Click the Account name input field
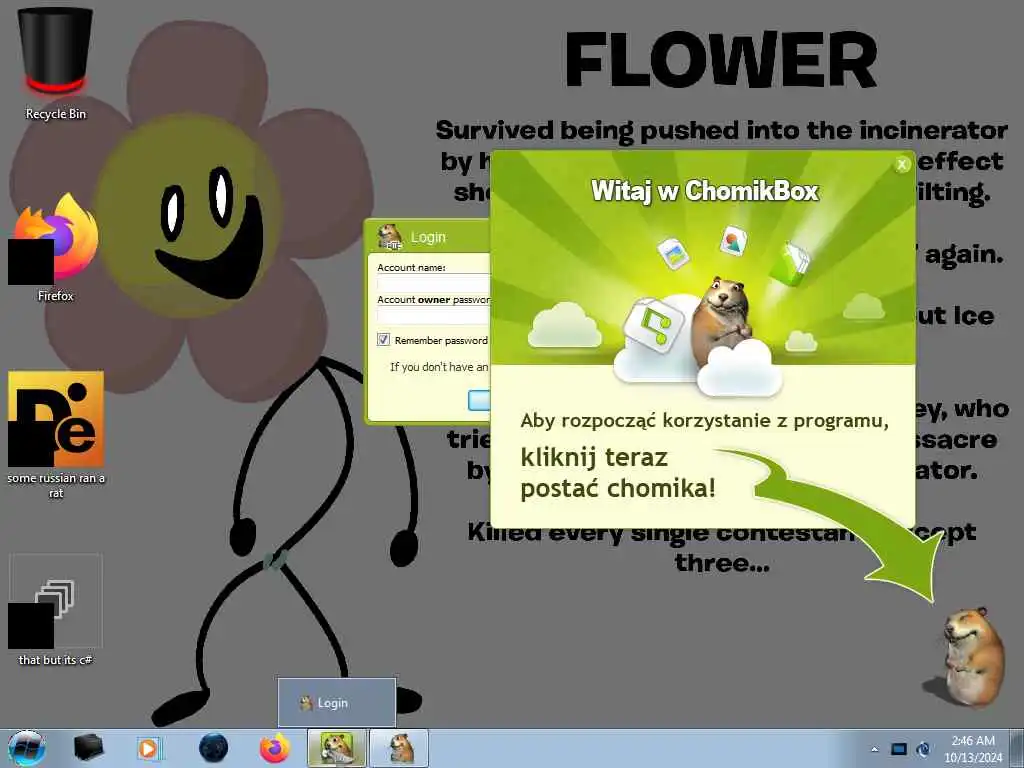Screen dimensions: 1024x768 [434, 282]
